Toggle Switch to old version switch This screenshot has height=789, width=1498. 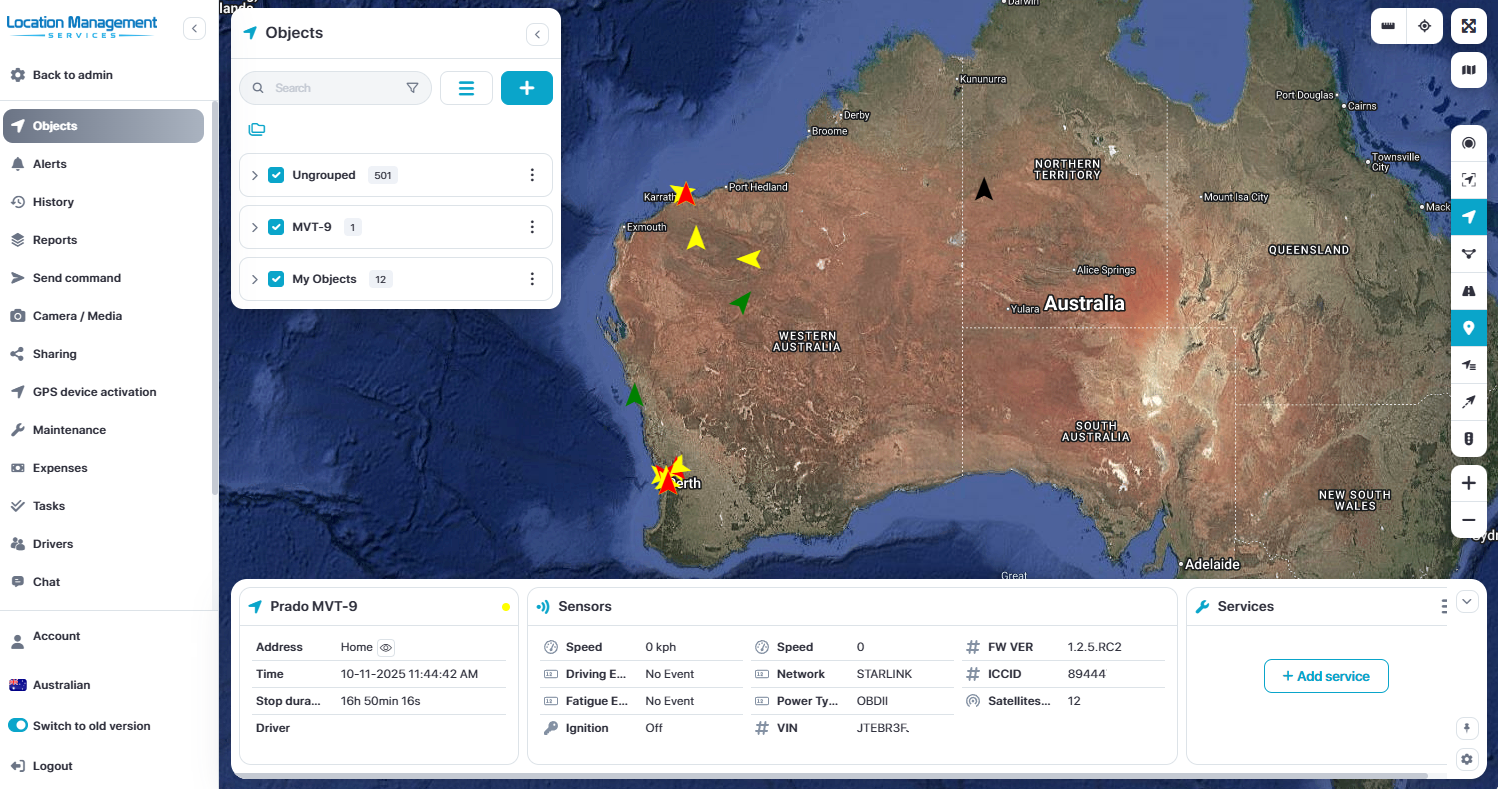point(18,726)
